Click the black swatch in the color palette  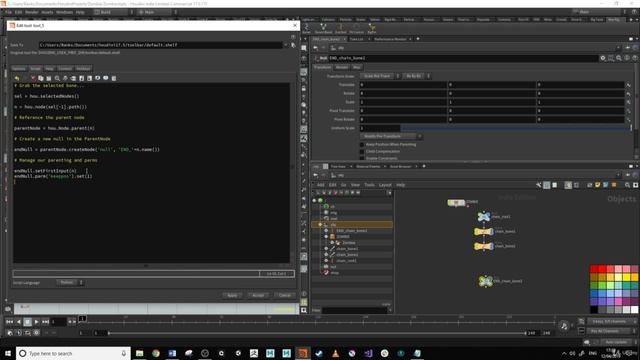[594, 309]
